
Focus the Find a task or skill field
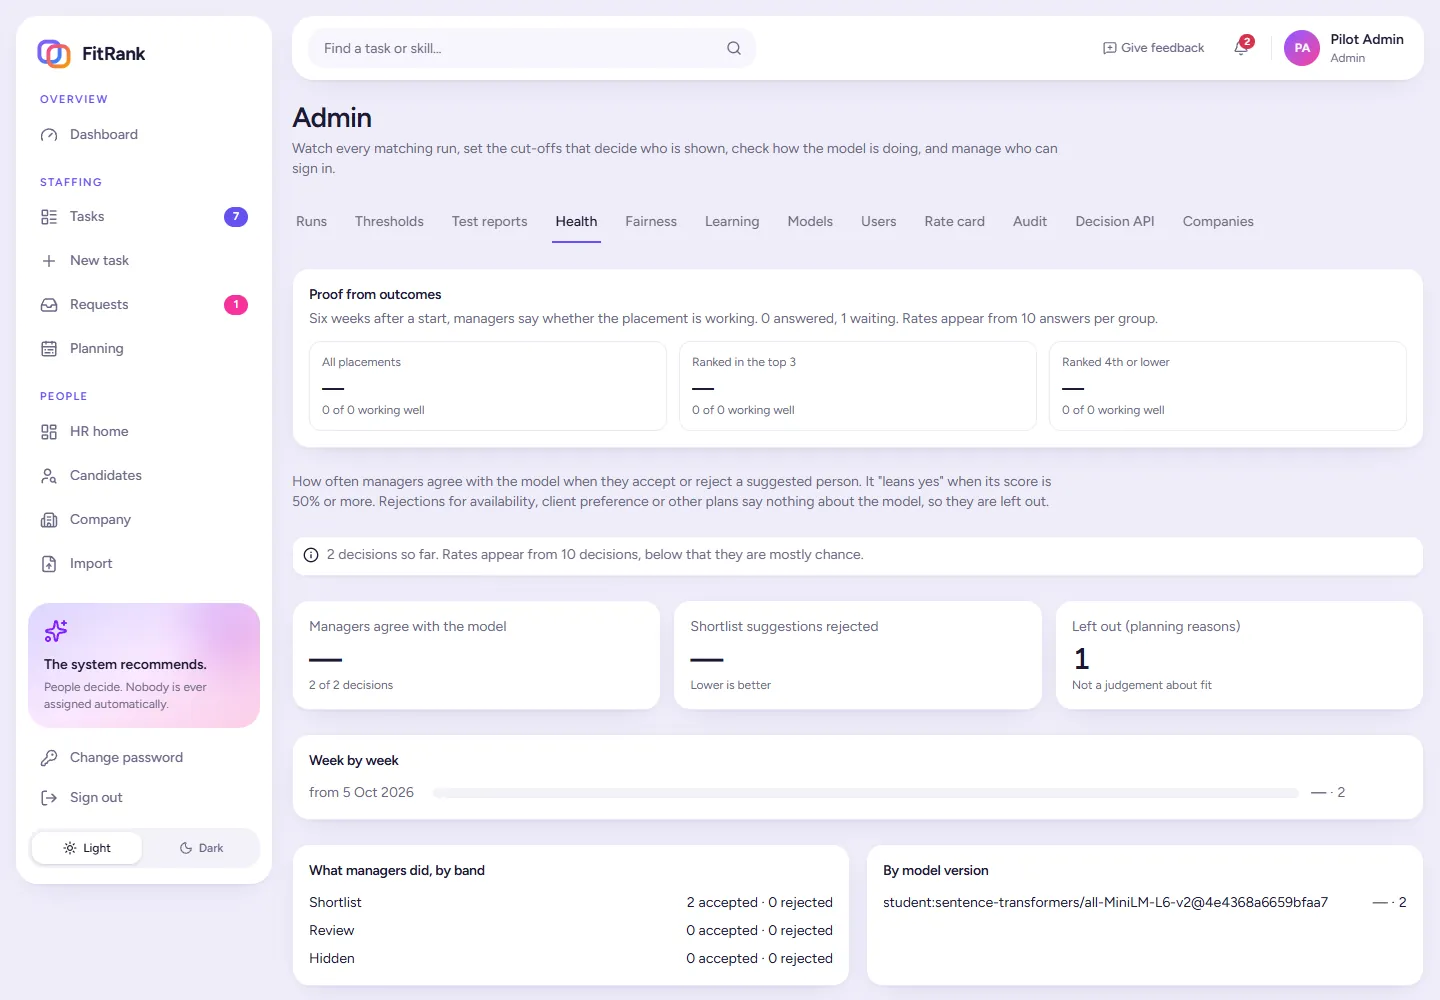coord(532,48)
